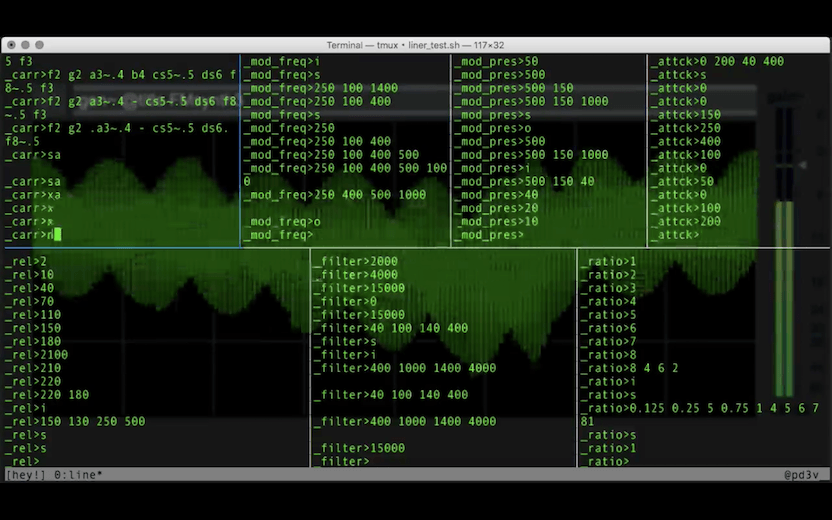Click the @pd3v label in status bar

(x=801, y=475)
